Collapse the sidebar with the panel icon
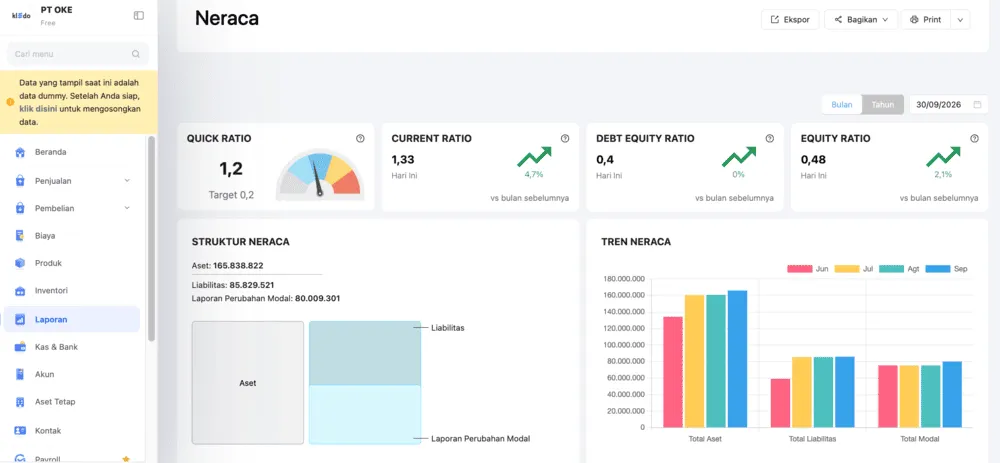Screen dimensions: 1000x463 138,15
